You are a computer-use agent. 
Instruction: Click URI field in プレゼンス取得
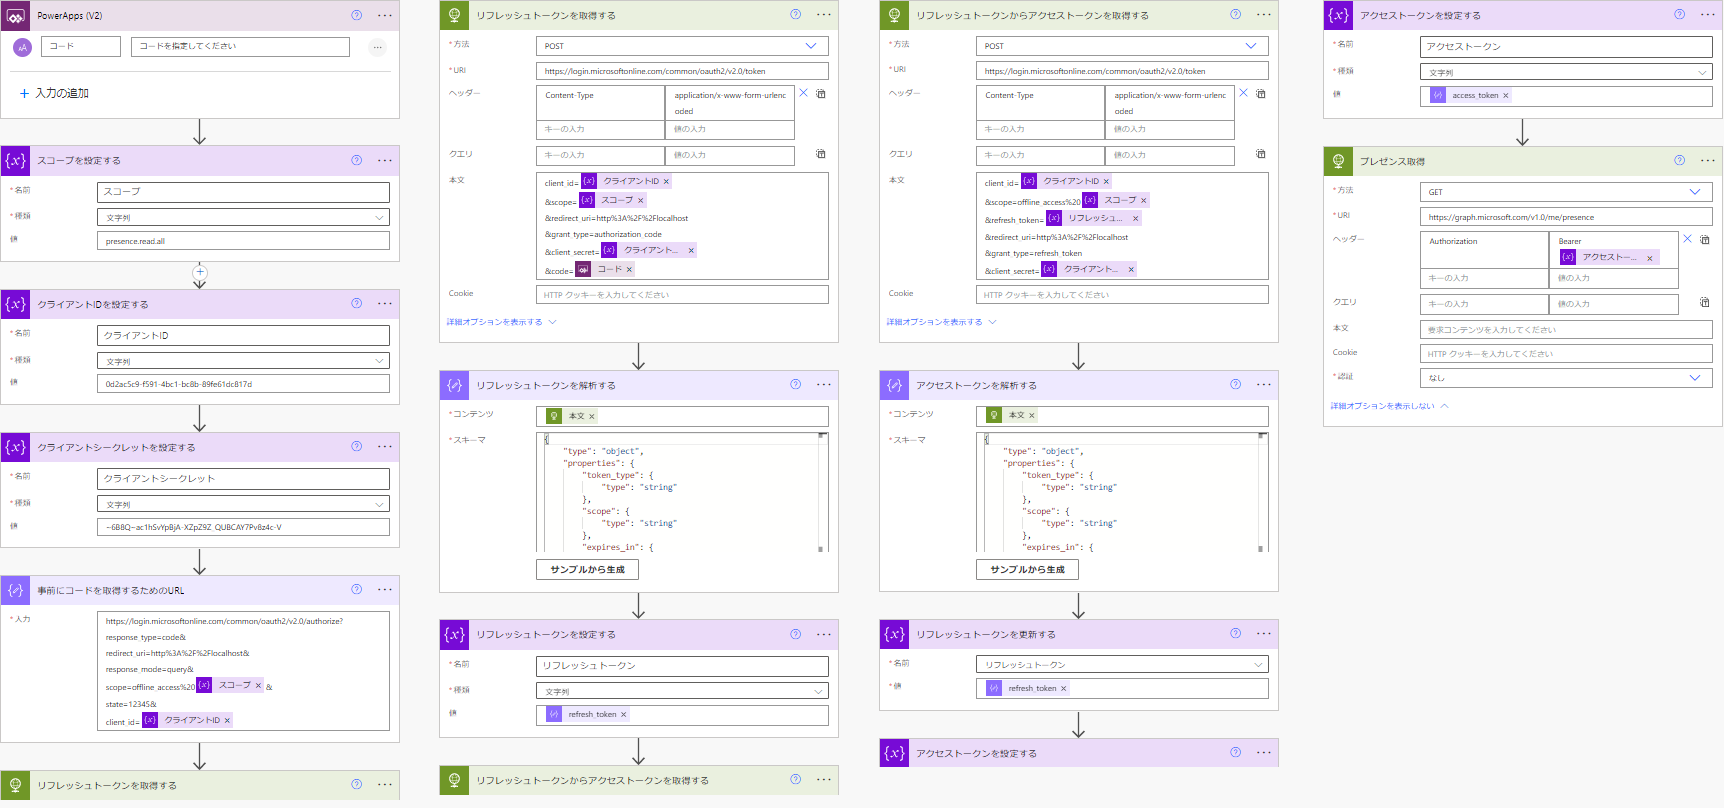pyautogui.click(x=1566, y=217)
